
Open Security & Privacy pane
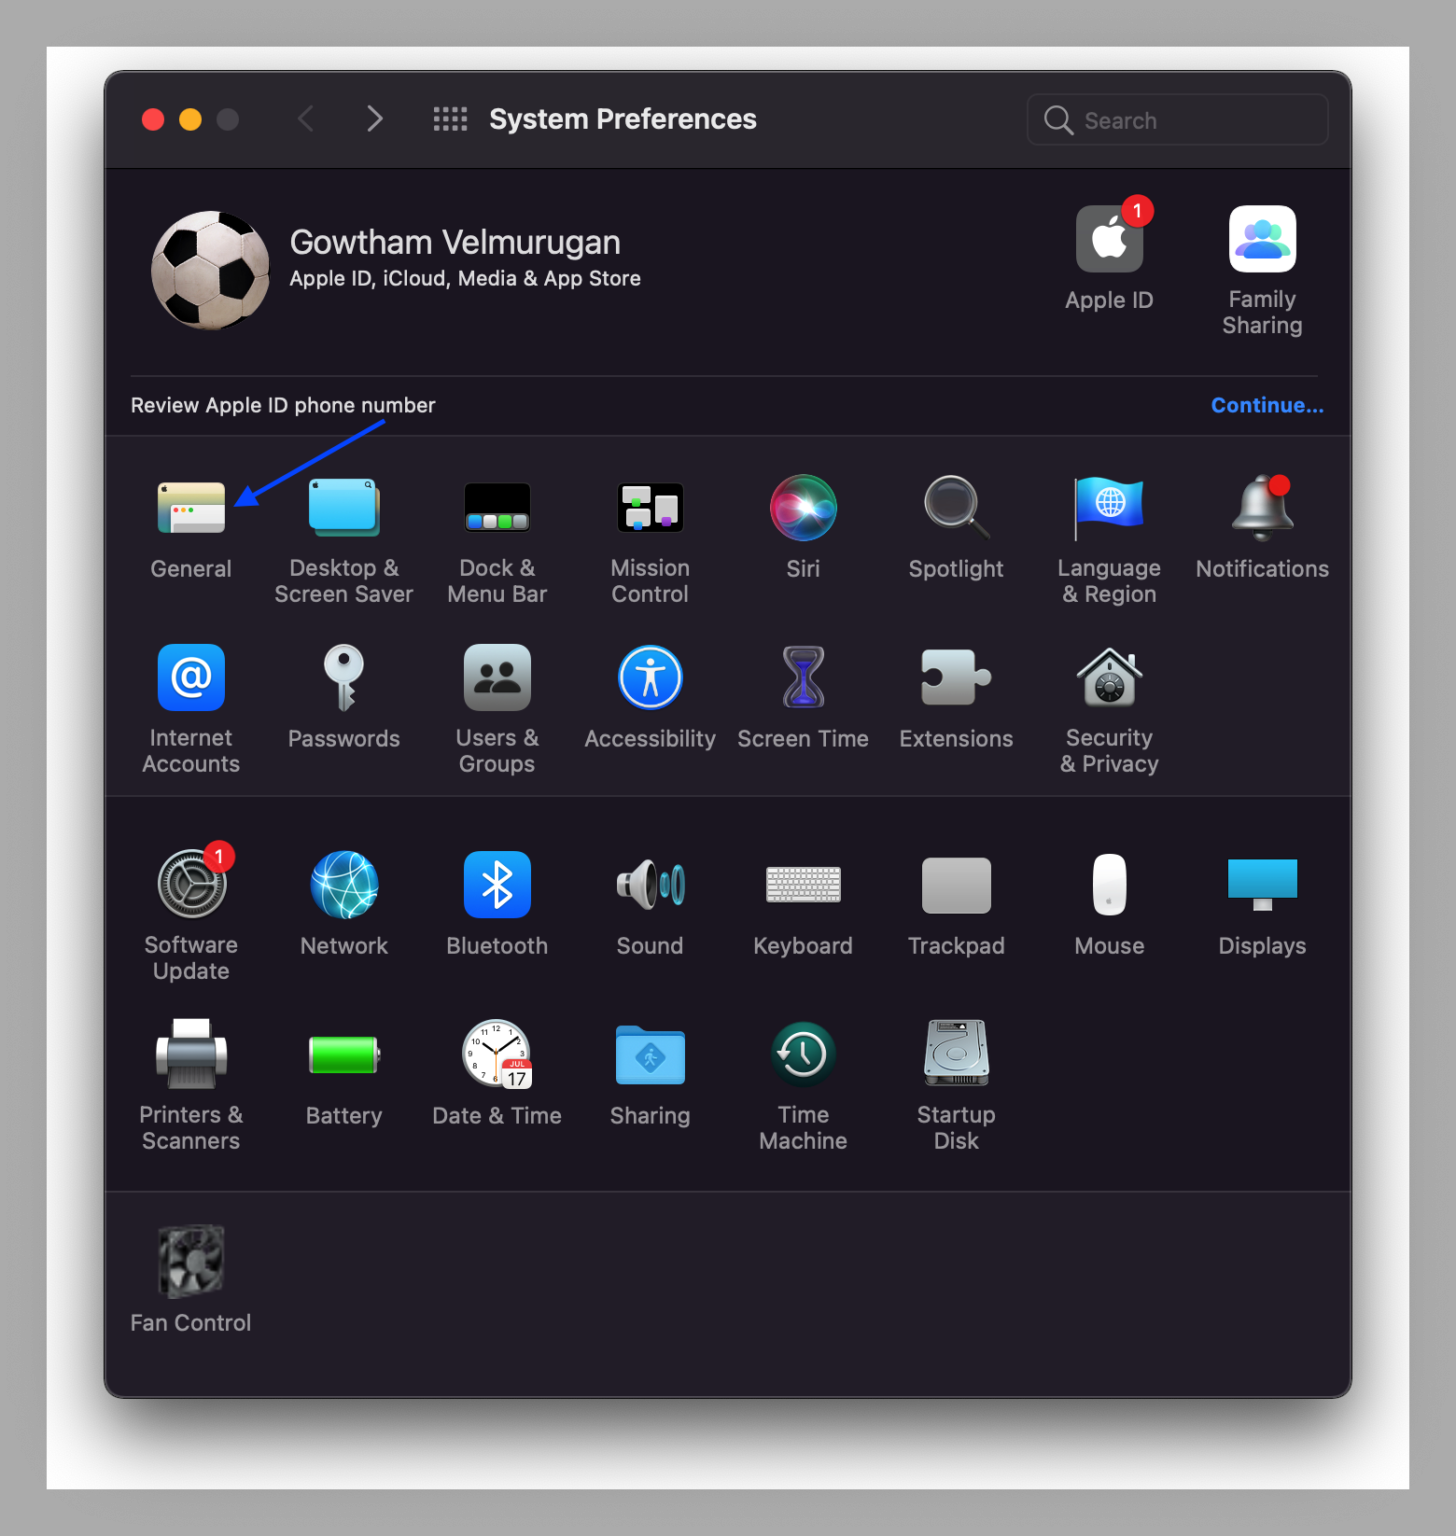pos(1109,678)
